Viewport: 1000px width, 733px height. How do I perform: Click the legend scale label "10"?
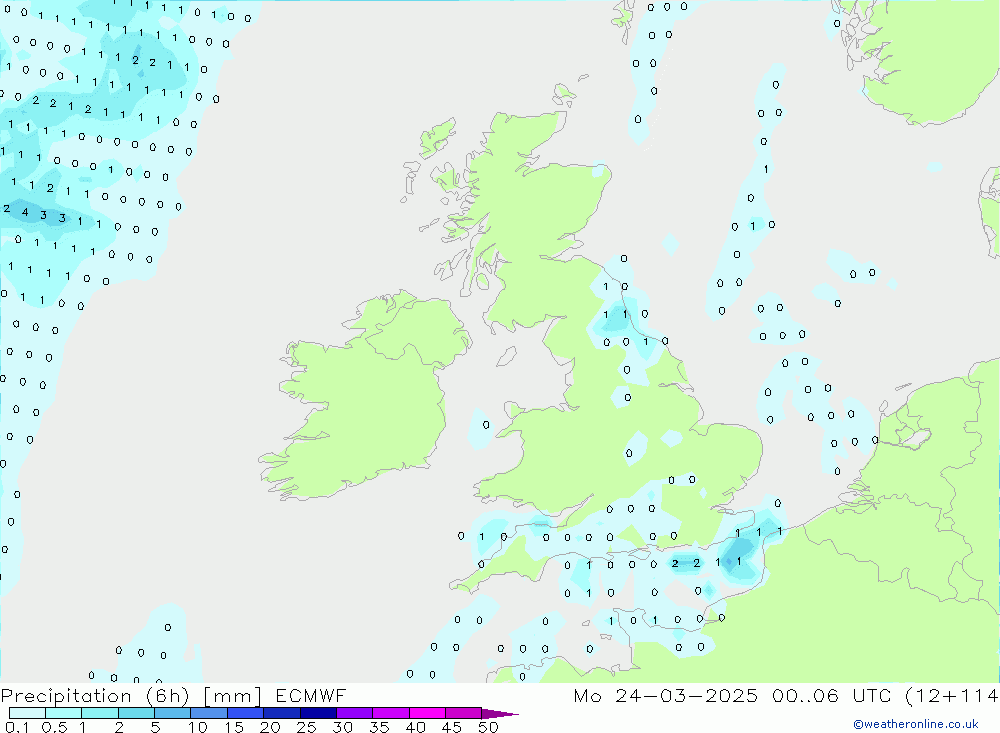point(198,727)
